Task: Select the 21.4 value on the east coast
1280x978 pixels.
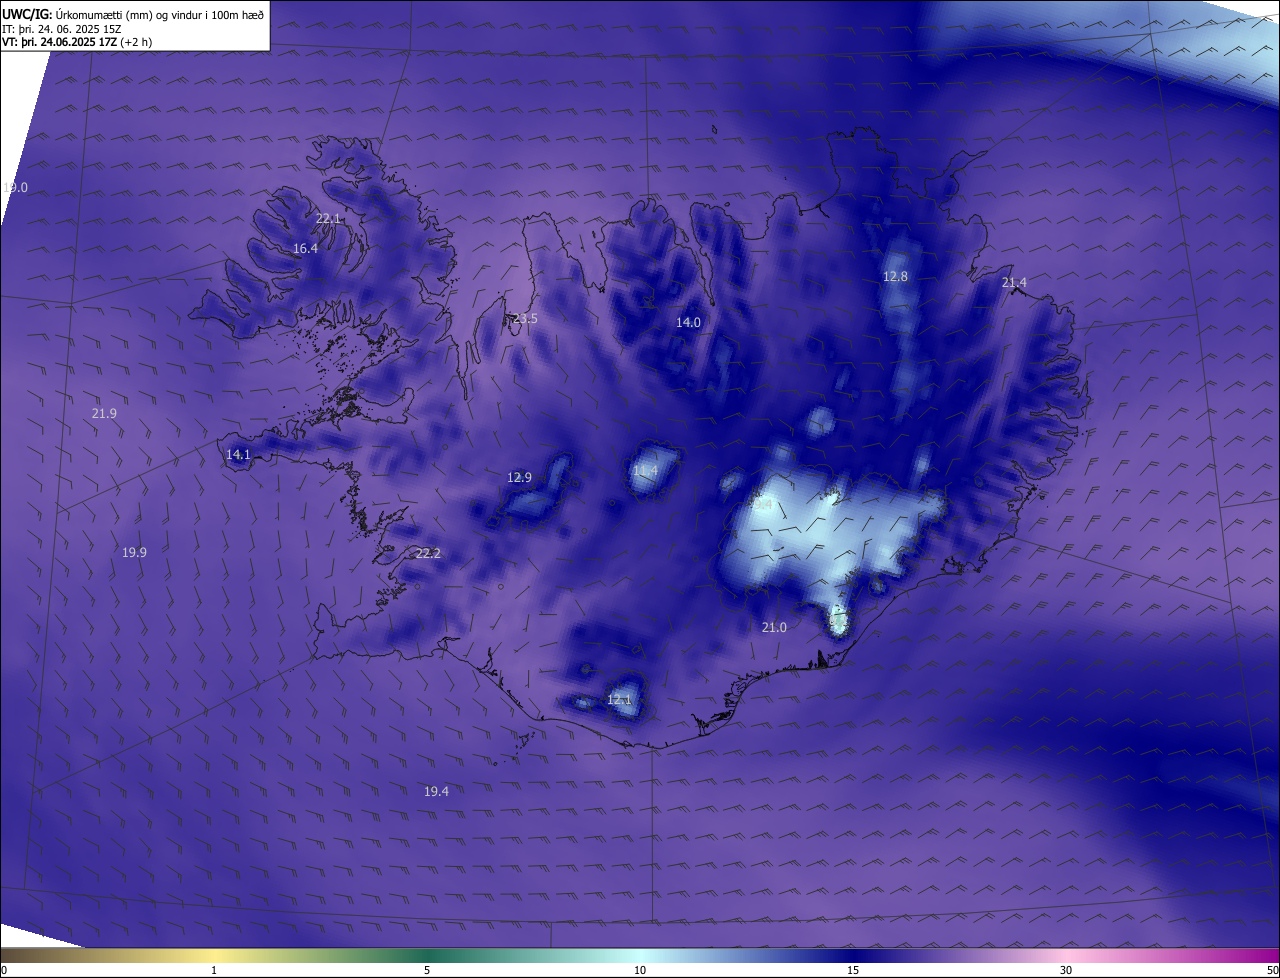Action: [1014, 283]
